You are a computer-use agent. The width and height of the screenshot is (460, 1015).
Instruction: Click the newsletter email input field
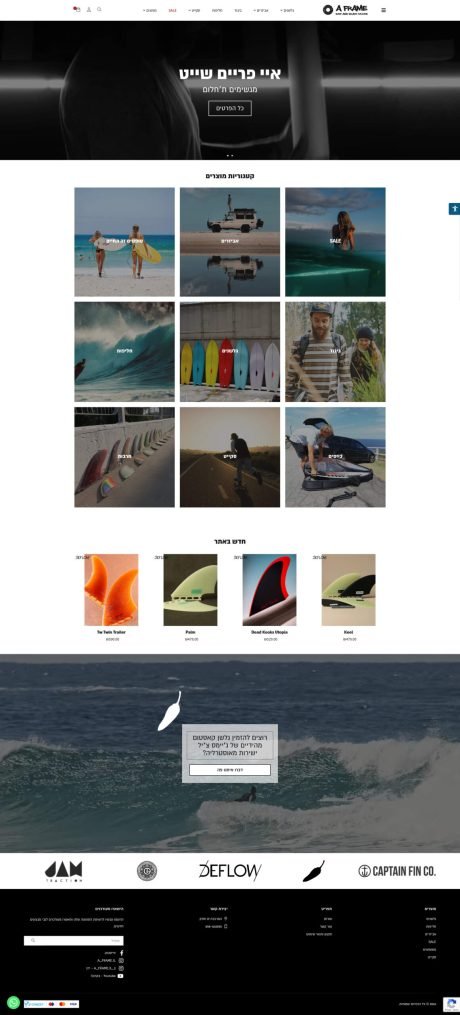74,941
